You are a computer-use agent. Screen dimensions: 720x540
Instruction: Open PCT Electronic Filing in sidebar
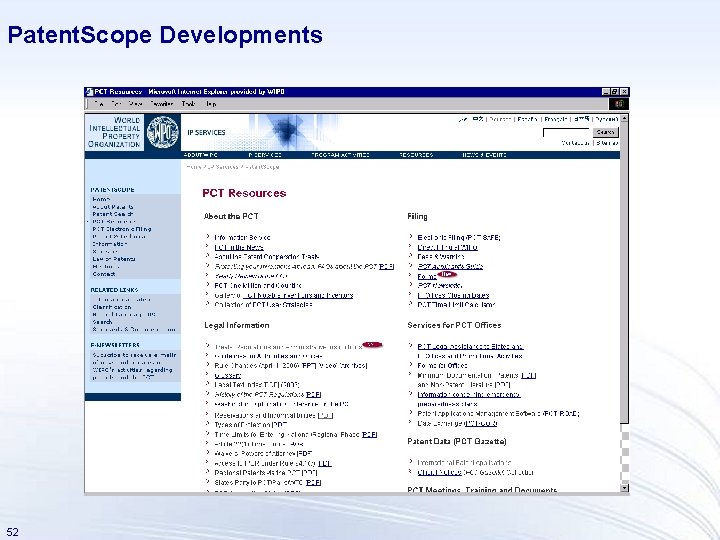pyautogui.click(x=122, y=229)
